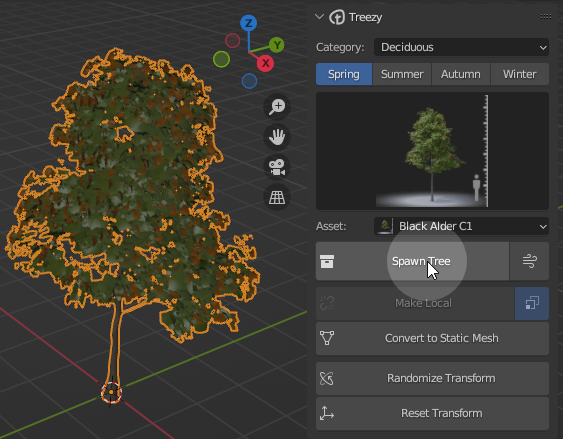Click the tree preview thumbnail

point(432,151)
